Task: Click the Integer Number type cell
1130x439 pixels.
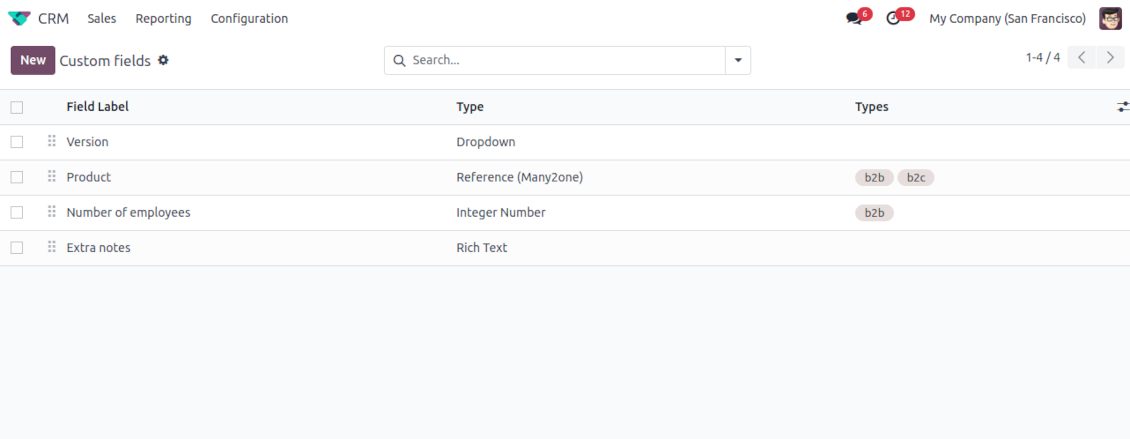Action: 501,213
